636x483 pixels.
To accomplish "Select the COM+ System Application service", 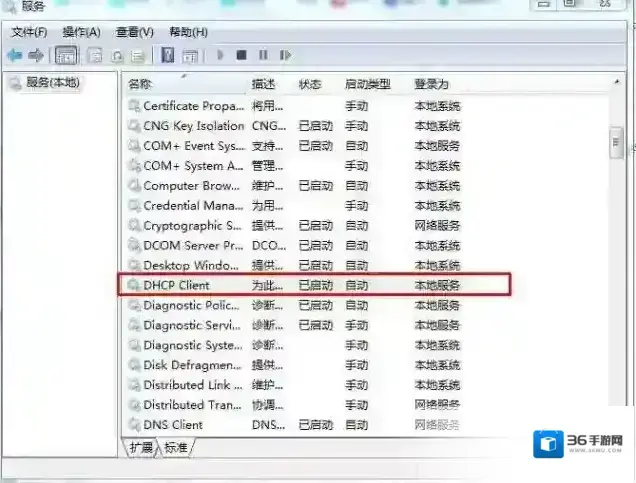I will [x=294, y=165].
